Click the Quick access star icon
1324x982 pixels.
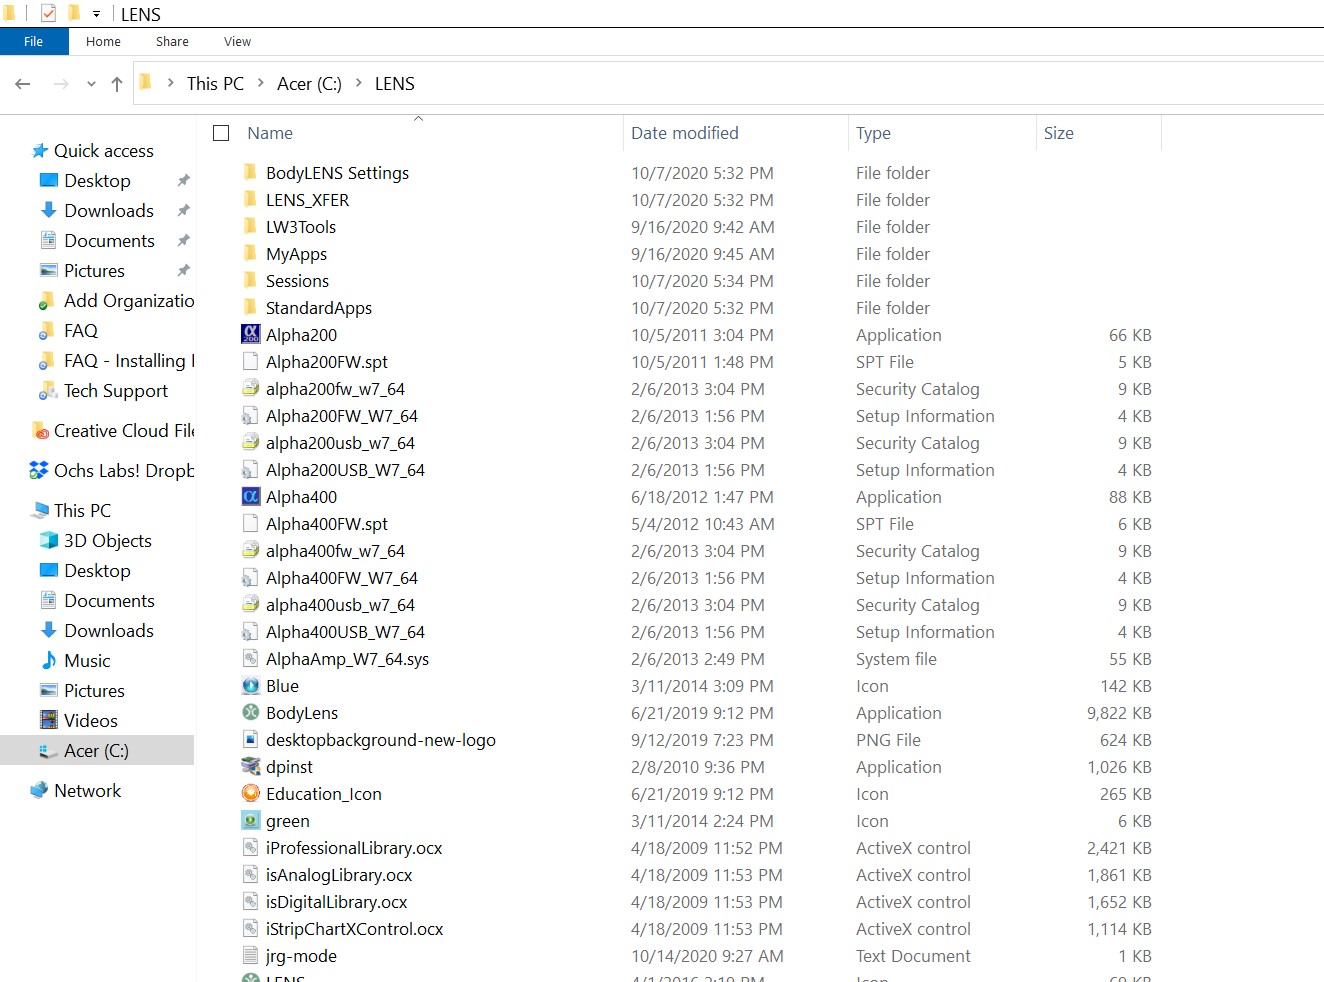click(x=40, y=150)
